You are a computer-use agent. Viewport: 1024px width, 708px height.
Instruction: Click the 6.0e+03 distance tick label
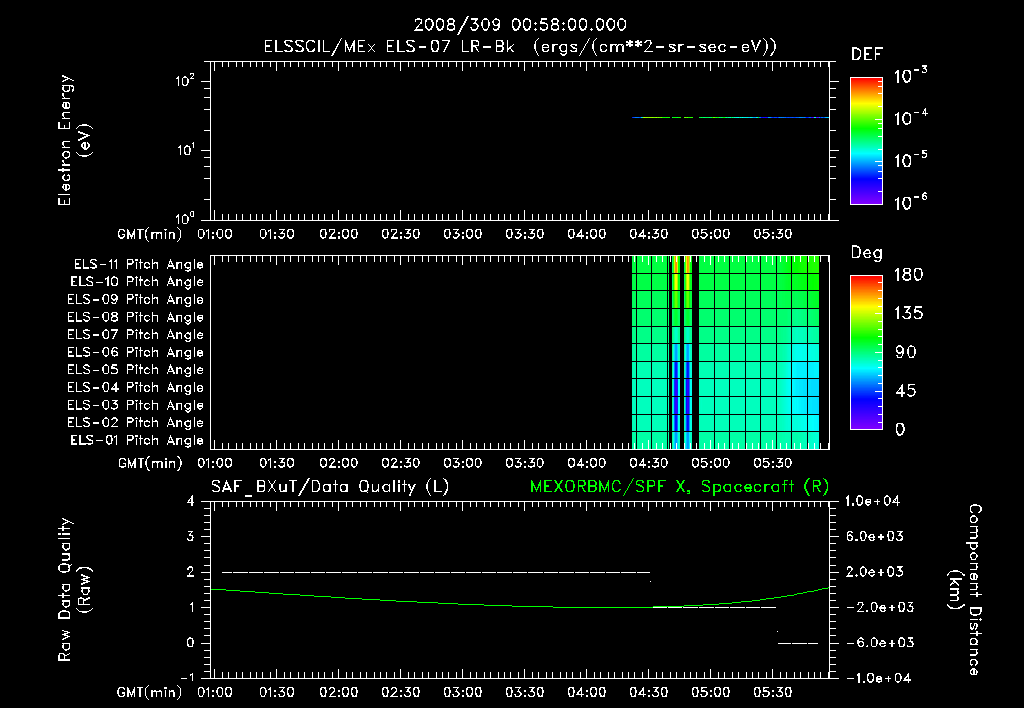[x=874, y=536]
